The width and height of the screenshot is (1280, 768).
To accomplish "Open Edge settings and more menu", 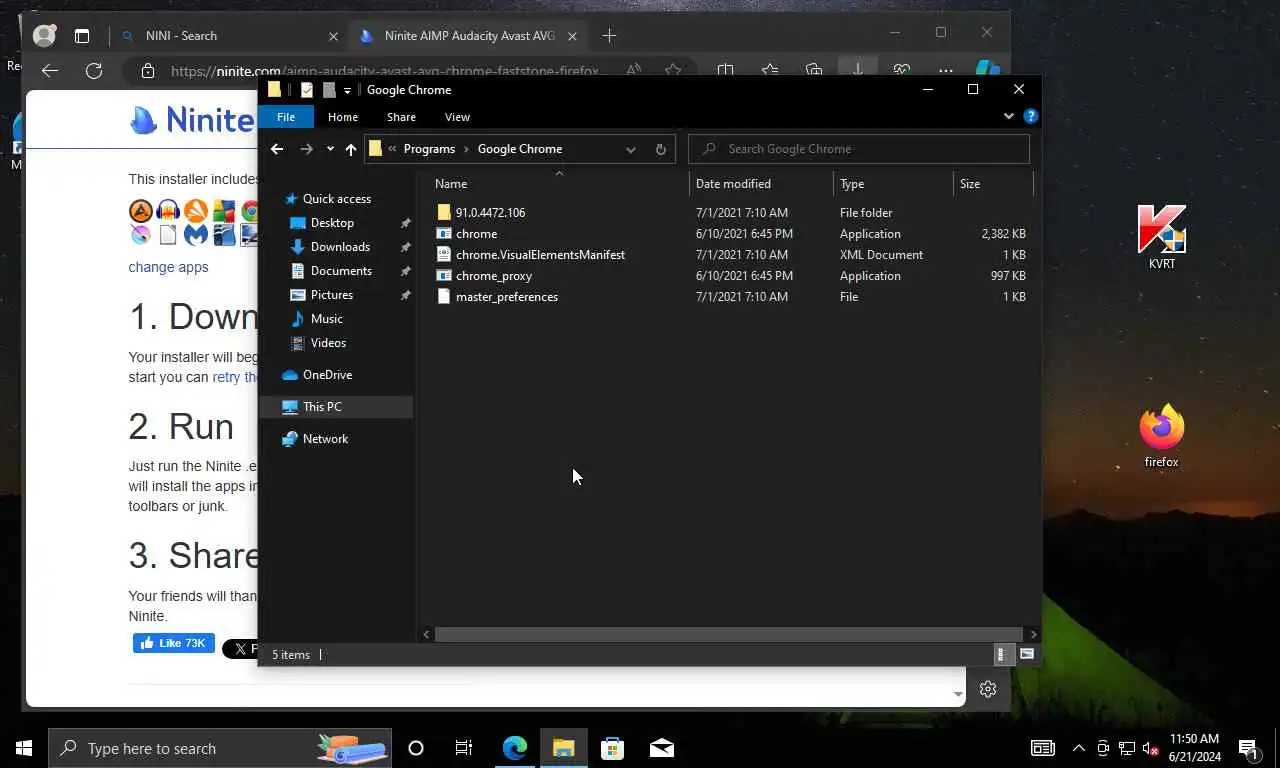I will (x=945, y=69).
